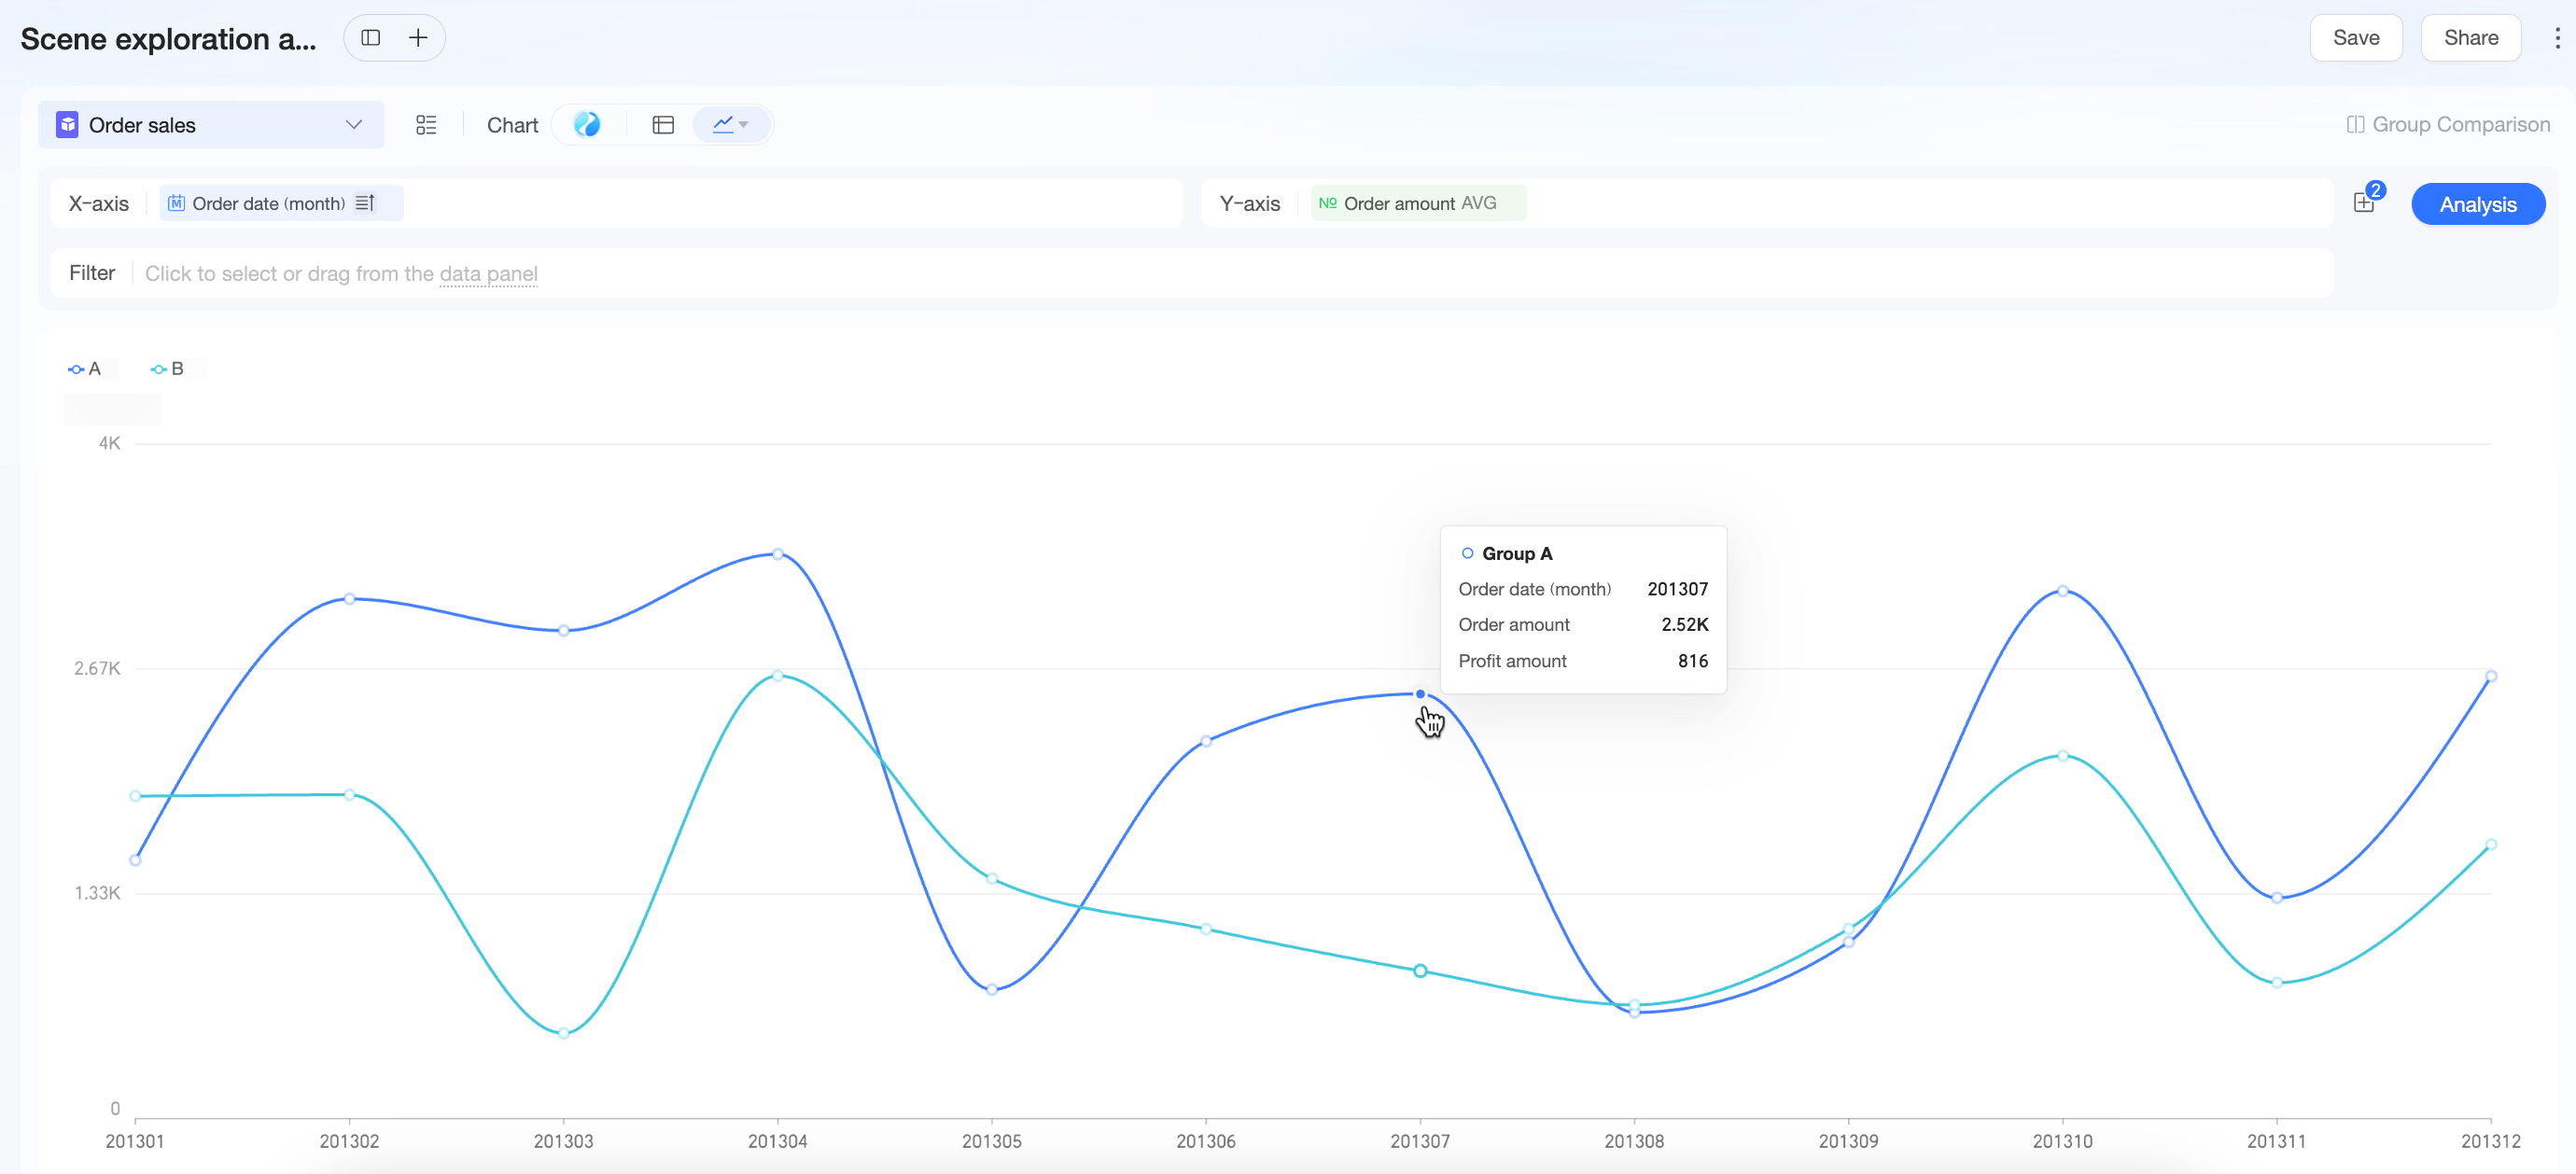Click the Scene exploration title tab
2576x1174 pixels.
pyautogui.click(x=168, y=39)
